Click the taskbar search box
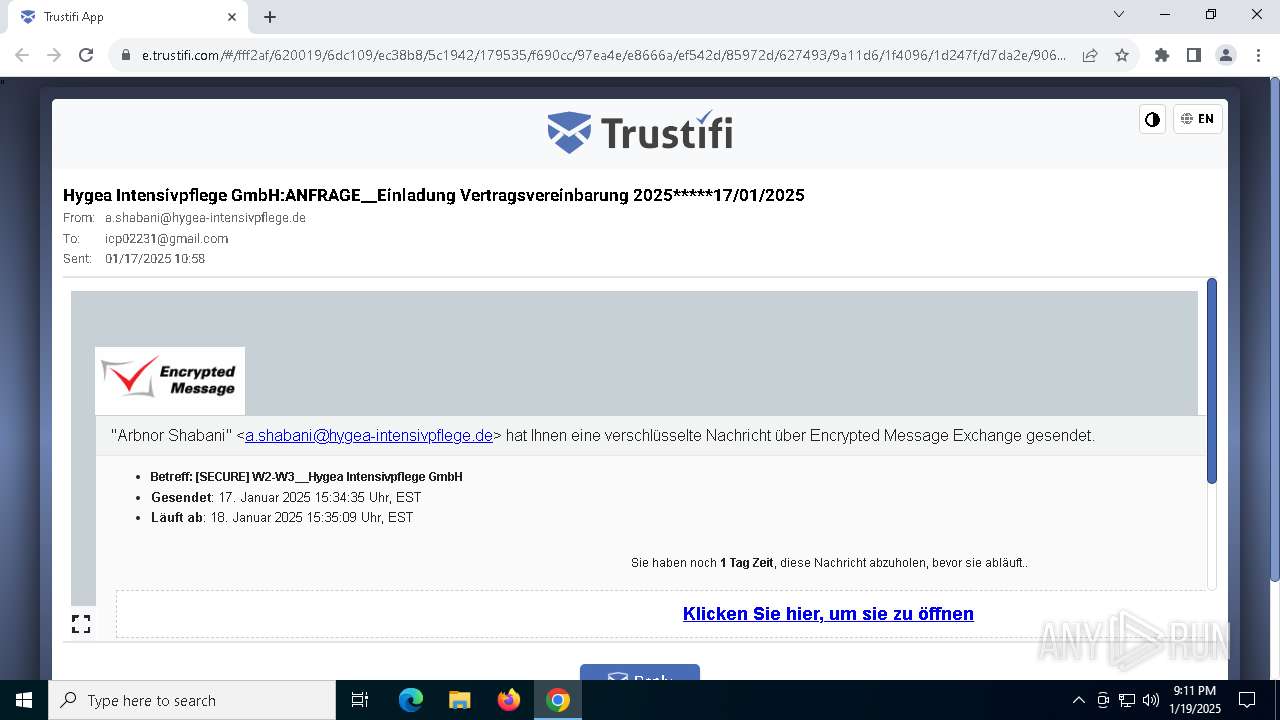Image resolution: width=1280 pixels, height=720 pixels. pyautogui.click(x=192, y=700)
